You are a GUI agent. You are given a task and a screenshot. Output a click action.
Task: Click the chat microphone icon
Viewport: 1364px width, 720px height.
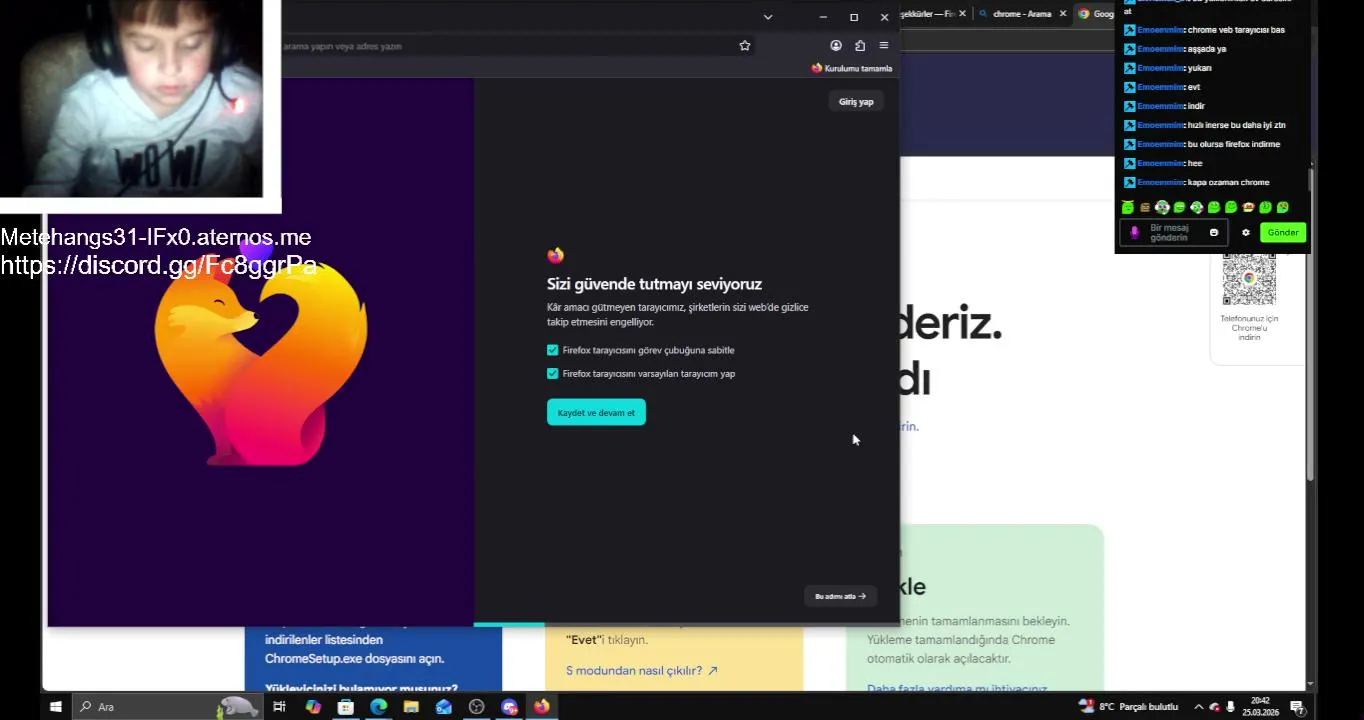pos(1134,232)
